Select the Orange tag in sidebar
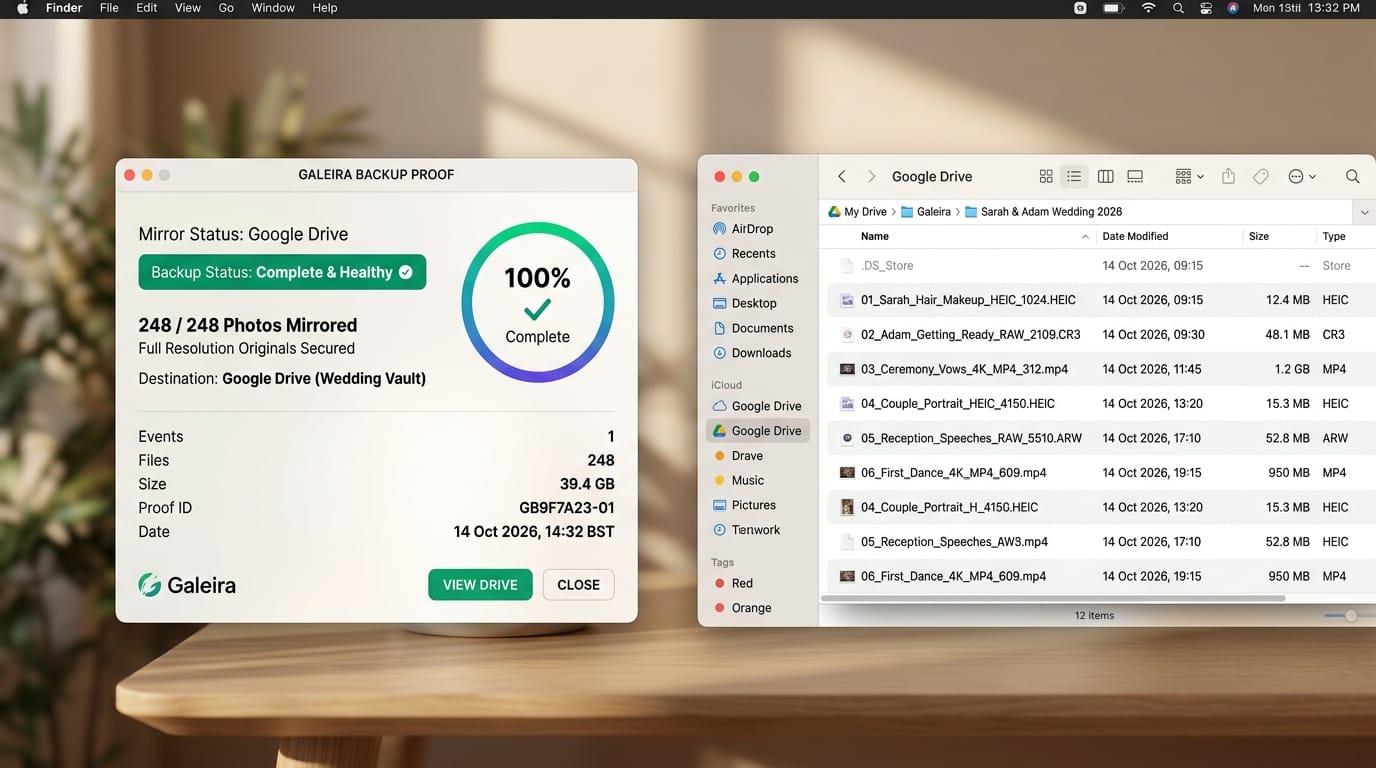 point(743,608)
